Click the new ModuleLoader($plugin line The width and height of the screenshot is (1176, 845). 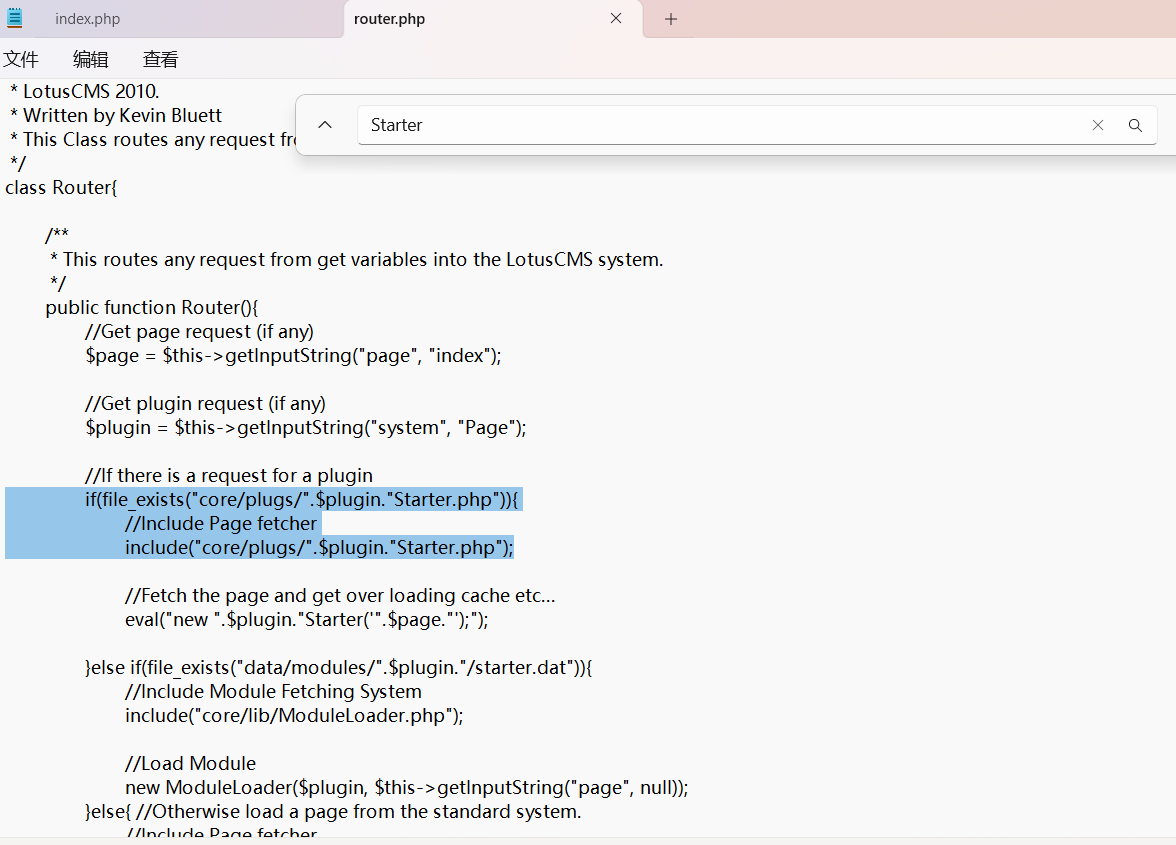tap(406, 787)
